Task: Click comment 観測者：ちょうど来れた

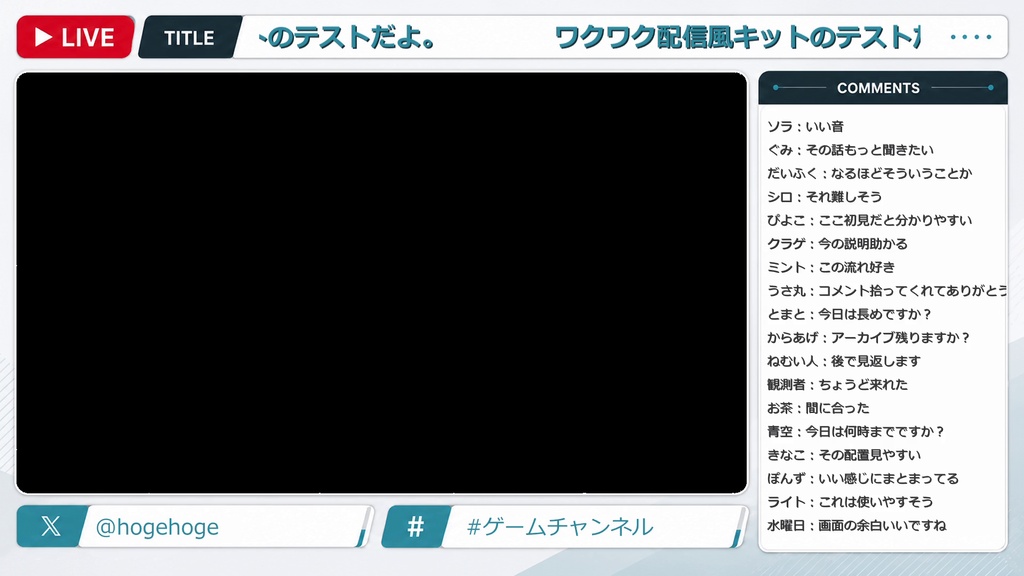Action: pos(837,385)
